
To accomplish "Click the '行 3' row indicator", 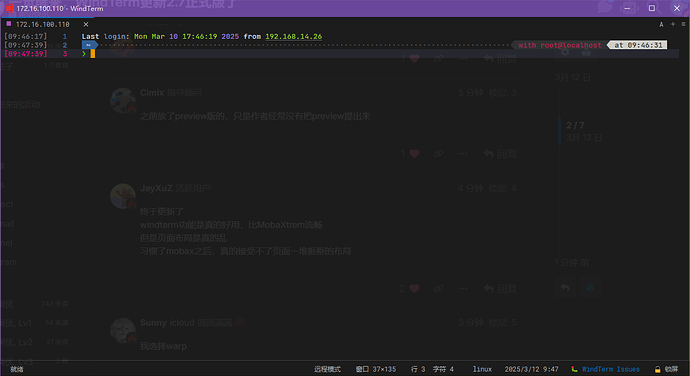I will (x=418, y=369).
